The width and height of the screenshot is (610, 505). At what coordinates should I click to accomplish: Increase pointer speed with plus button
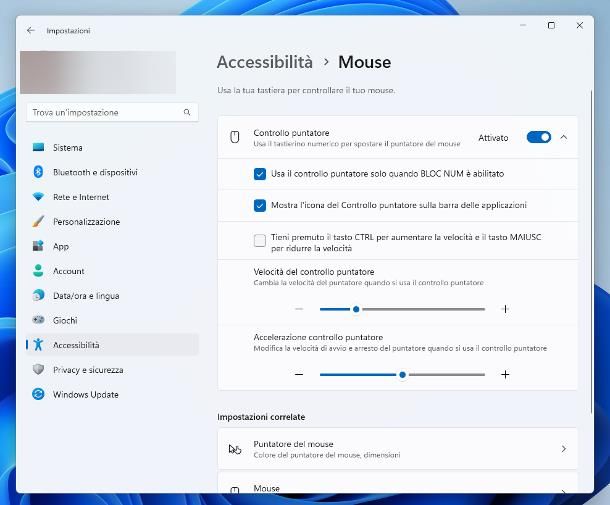pos(505,309)
